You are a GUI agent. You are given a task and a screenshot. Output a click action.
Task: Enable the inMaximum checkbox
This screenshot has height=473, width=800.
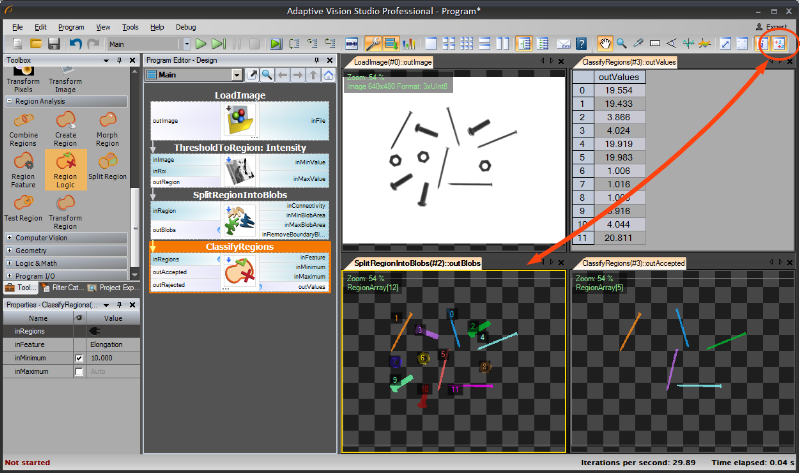79,372
